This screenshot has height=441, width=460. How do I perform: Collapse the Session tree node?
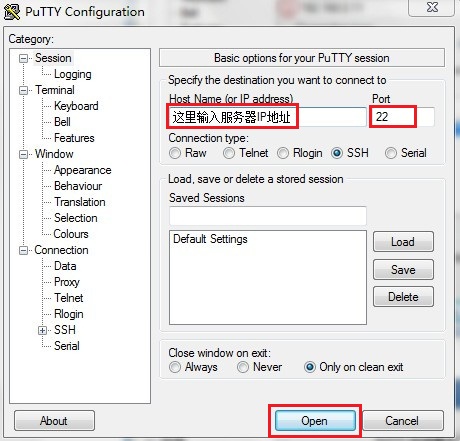click(23, 59)
